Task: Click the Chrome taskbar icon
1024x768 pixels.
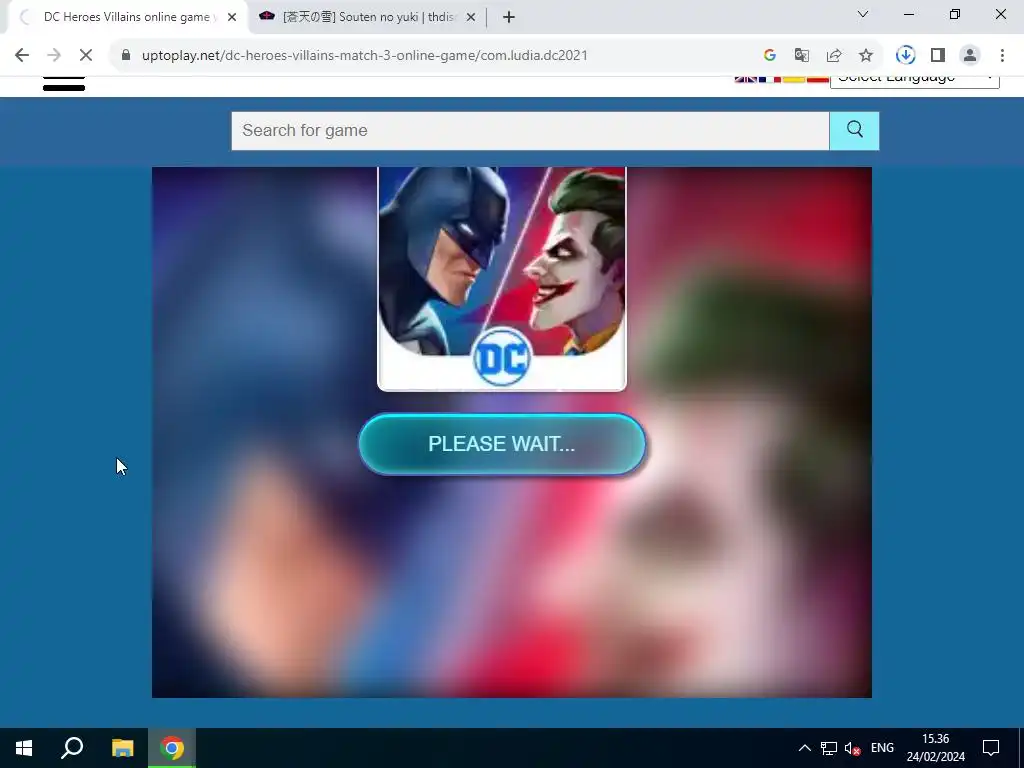Action: coord(172,748)
